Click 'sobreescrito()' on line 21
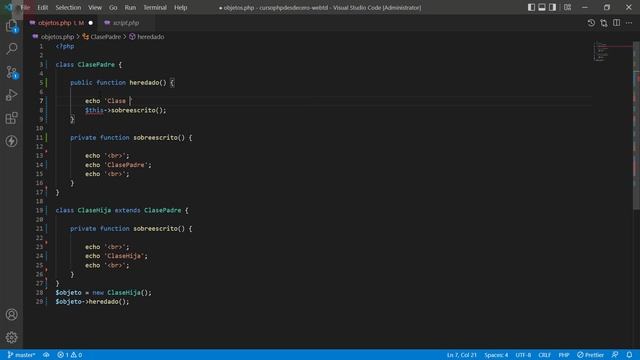 (159, 229)
